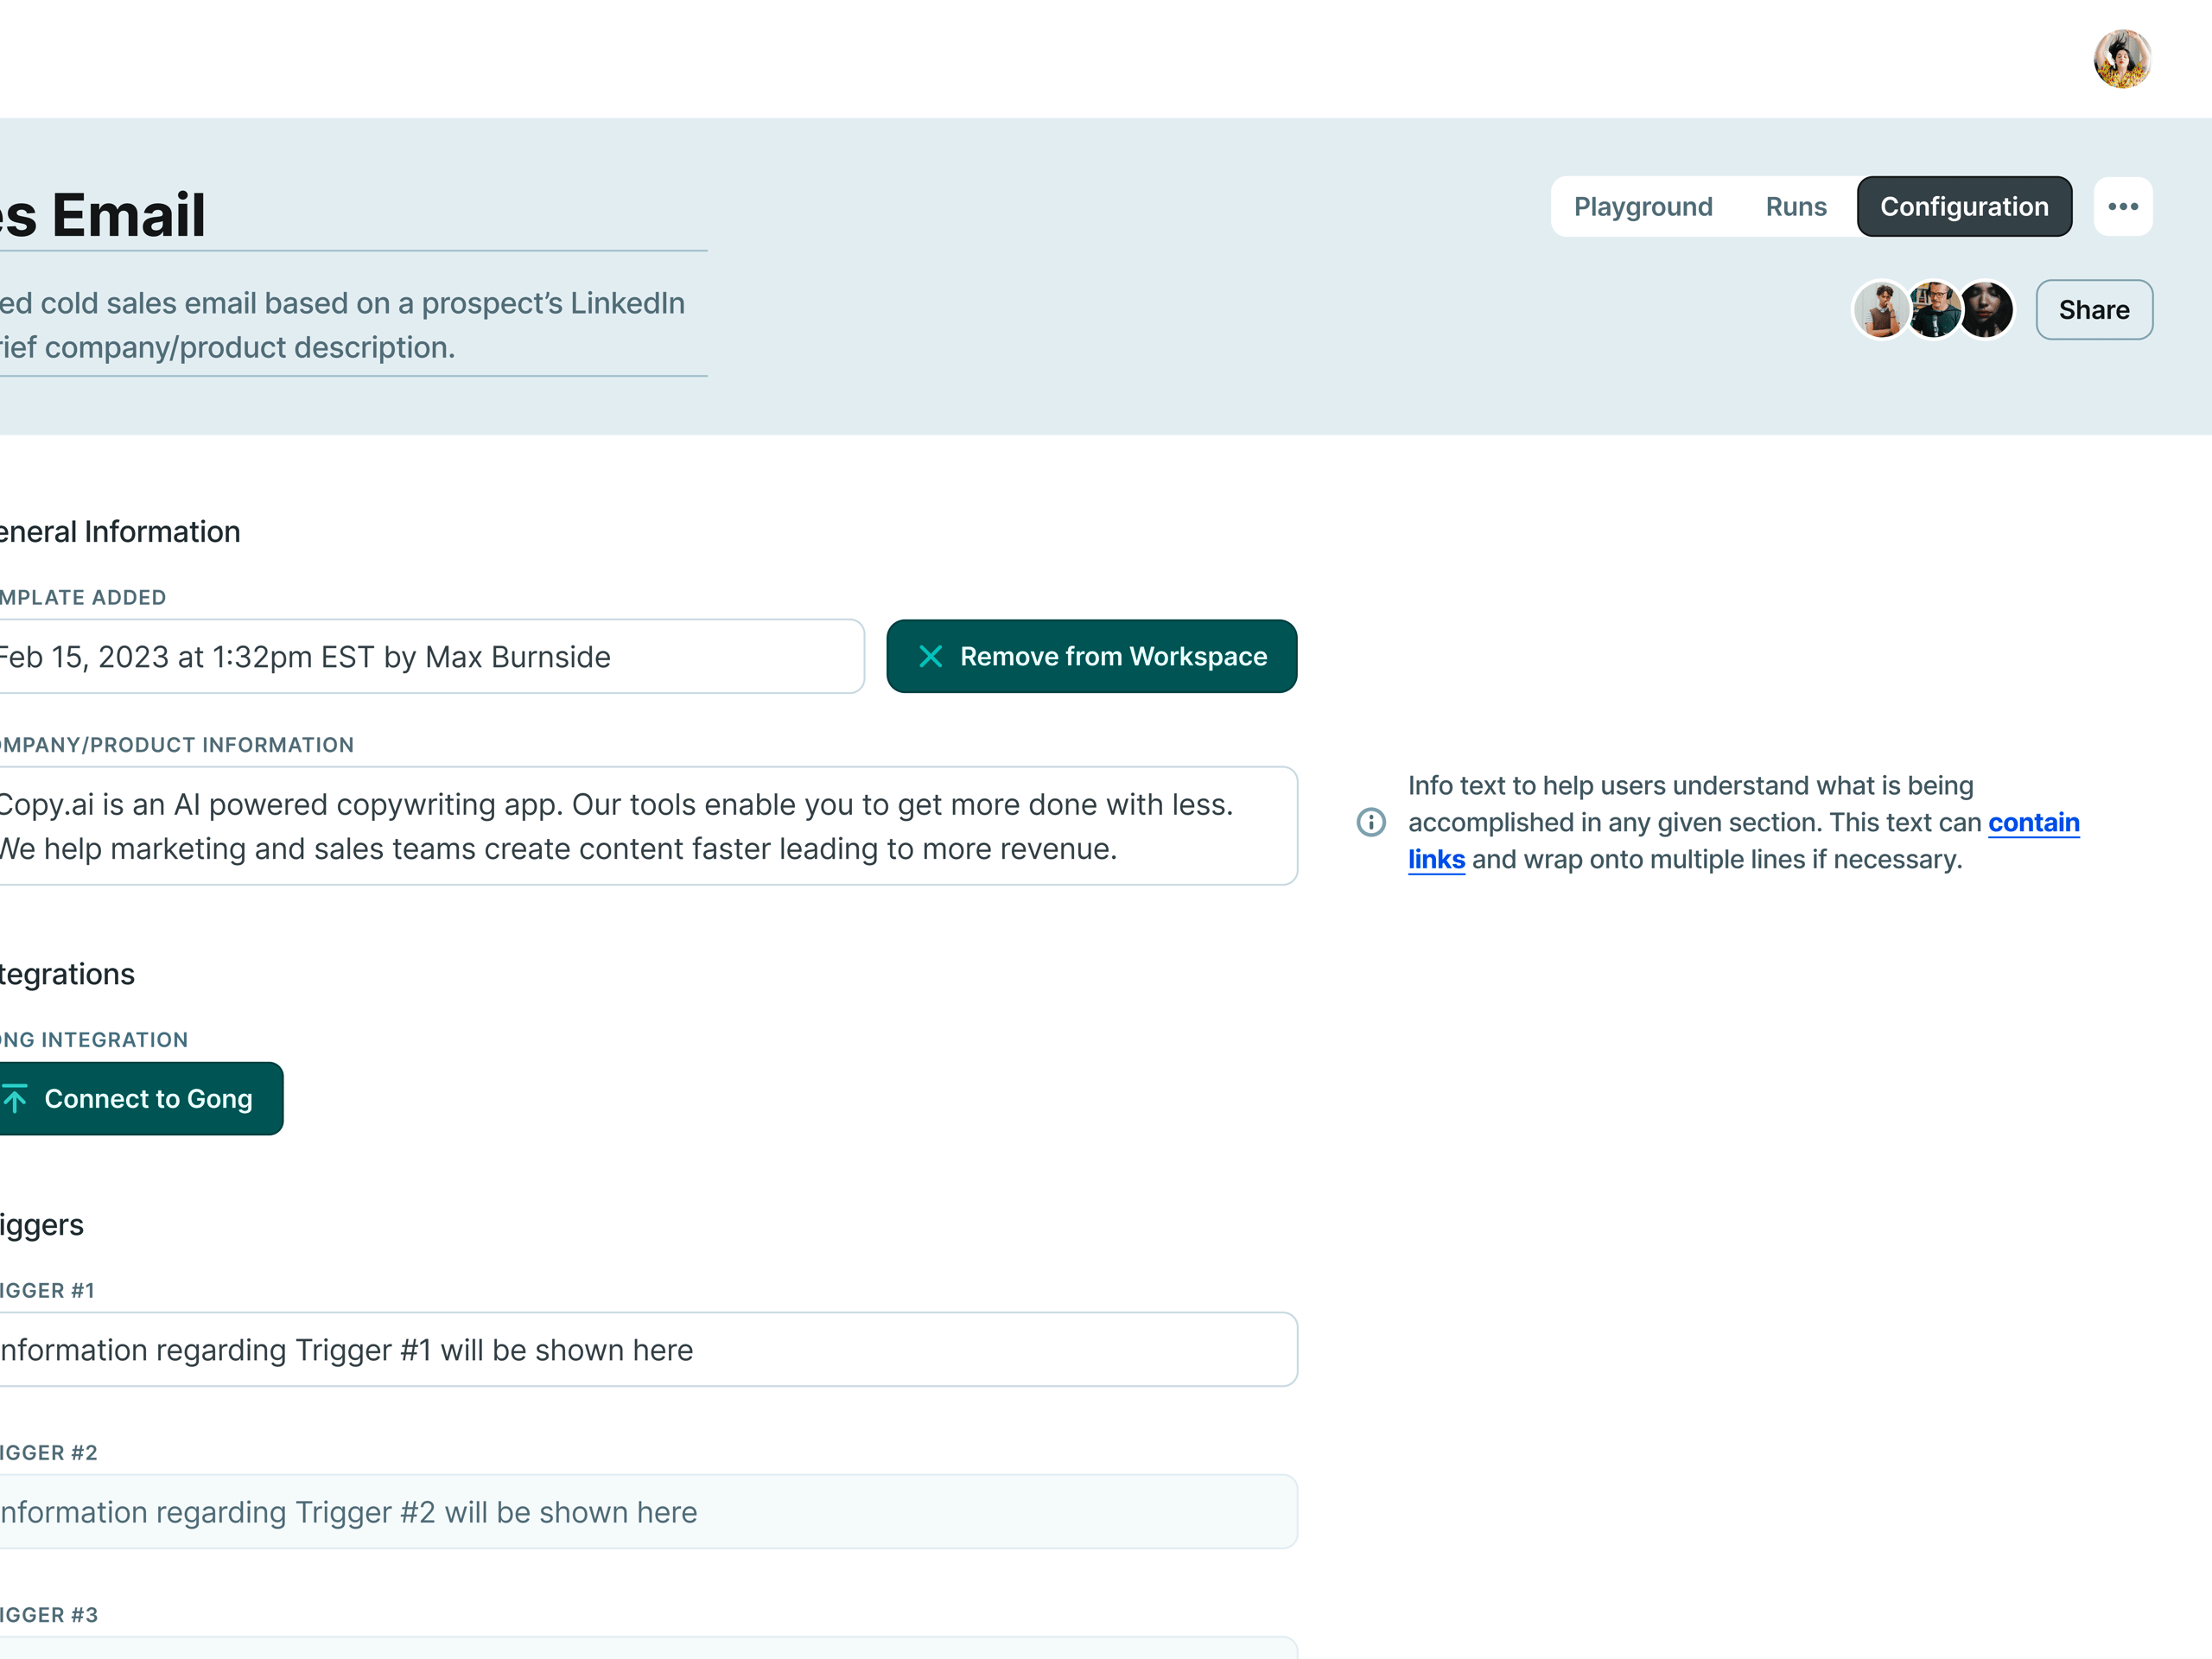Click the Trigger #2 information field

pyautogui.click(x=648, y=1512)
